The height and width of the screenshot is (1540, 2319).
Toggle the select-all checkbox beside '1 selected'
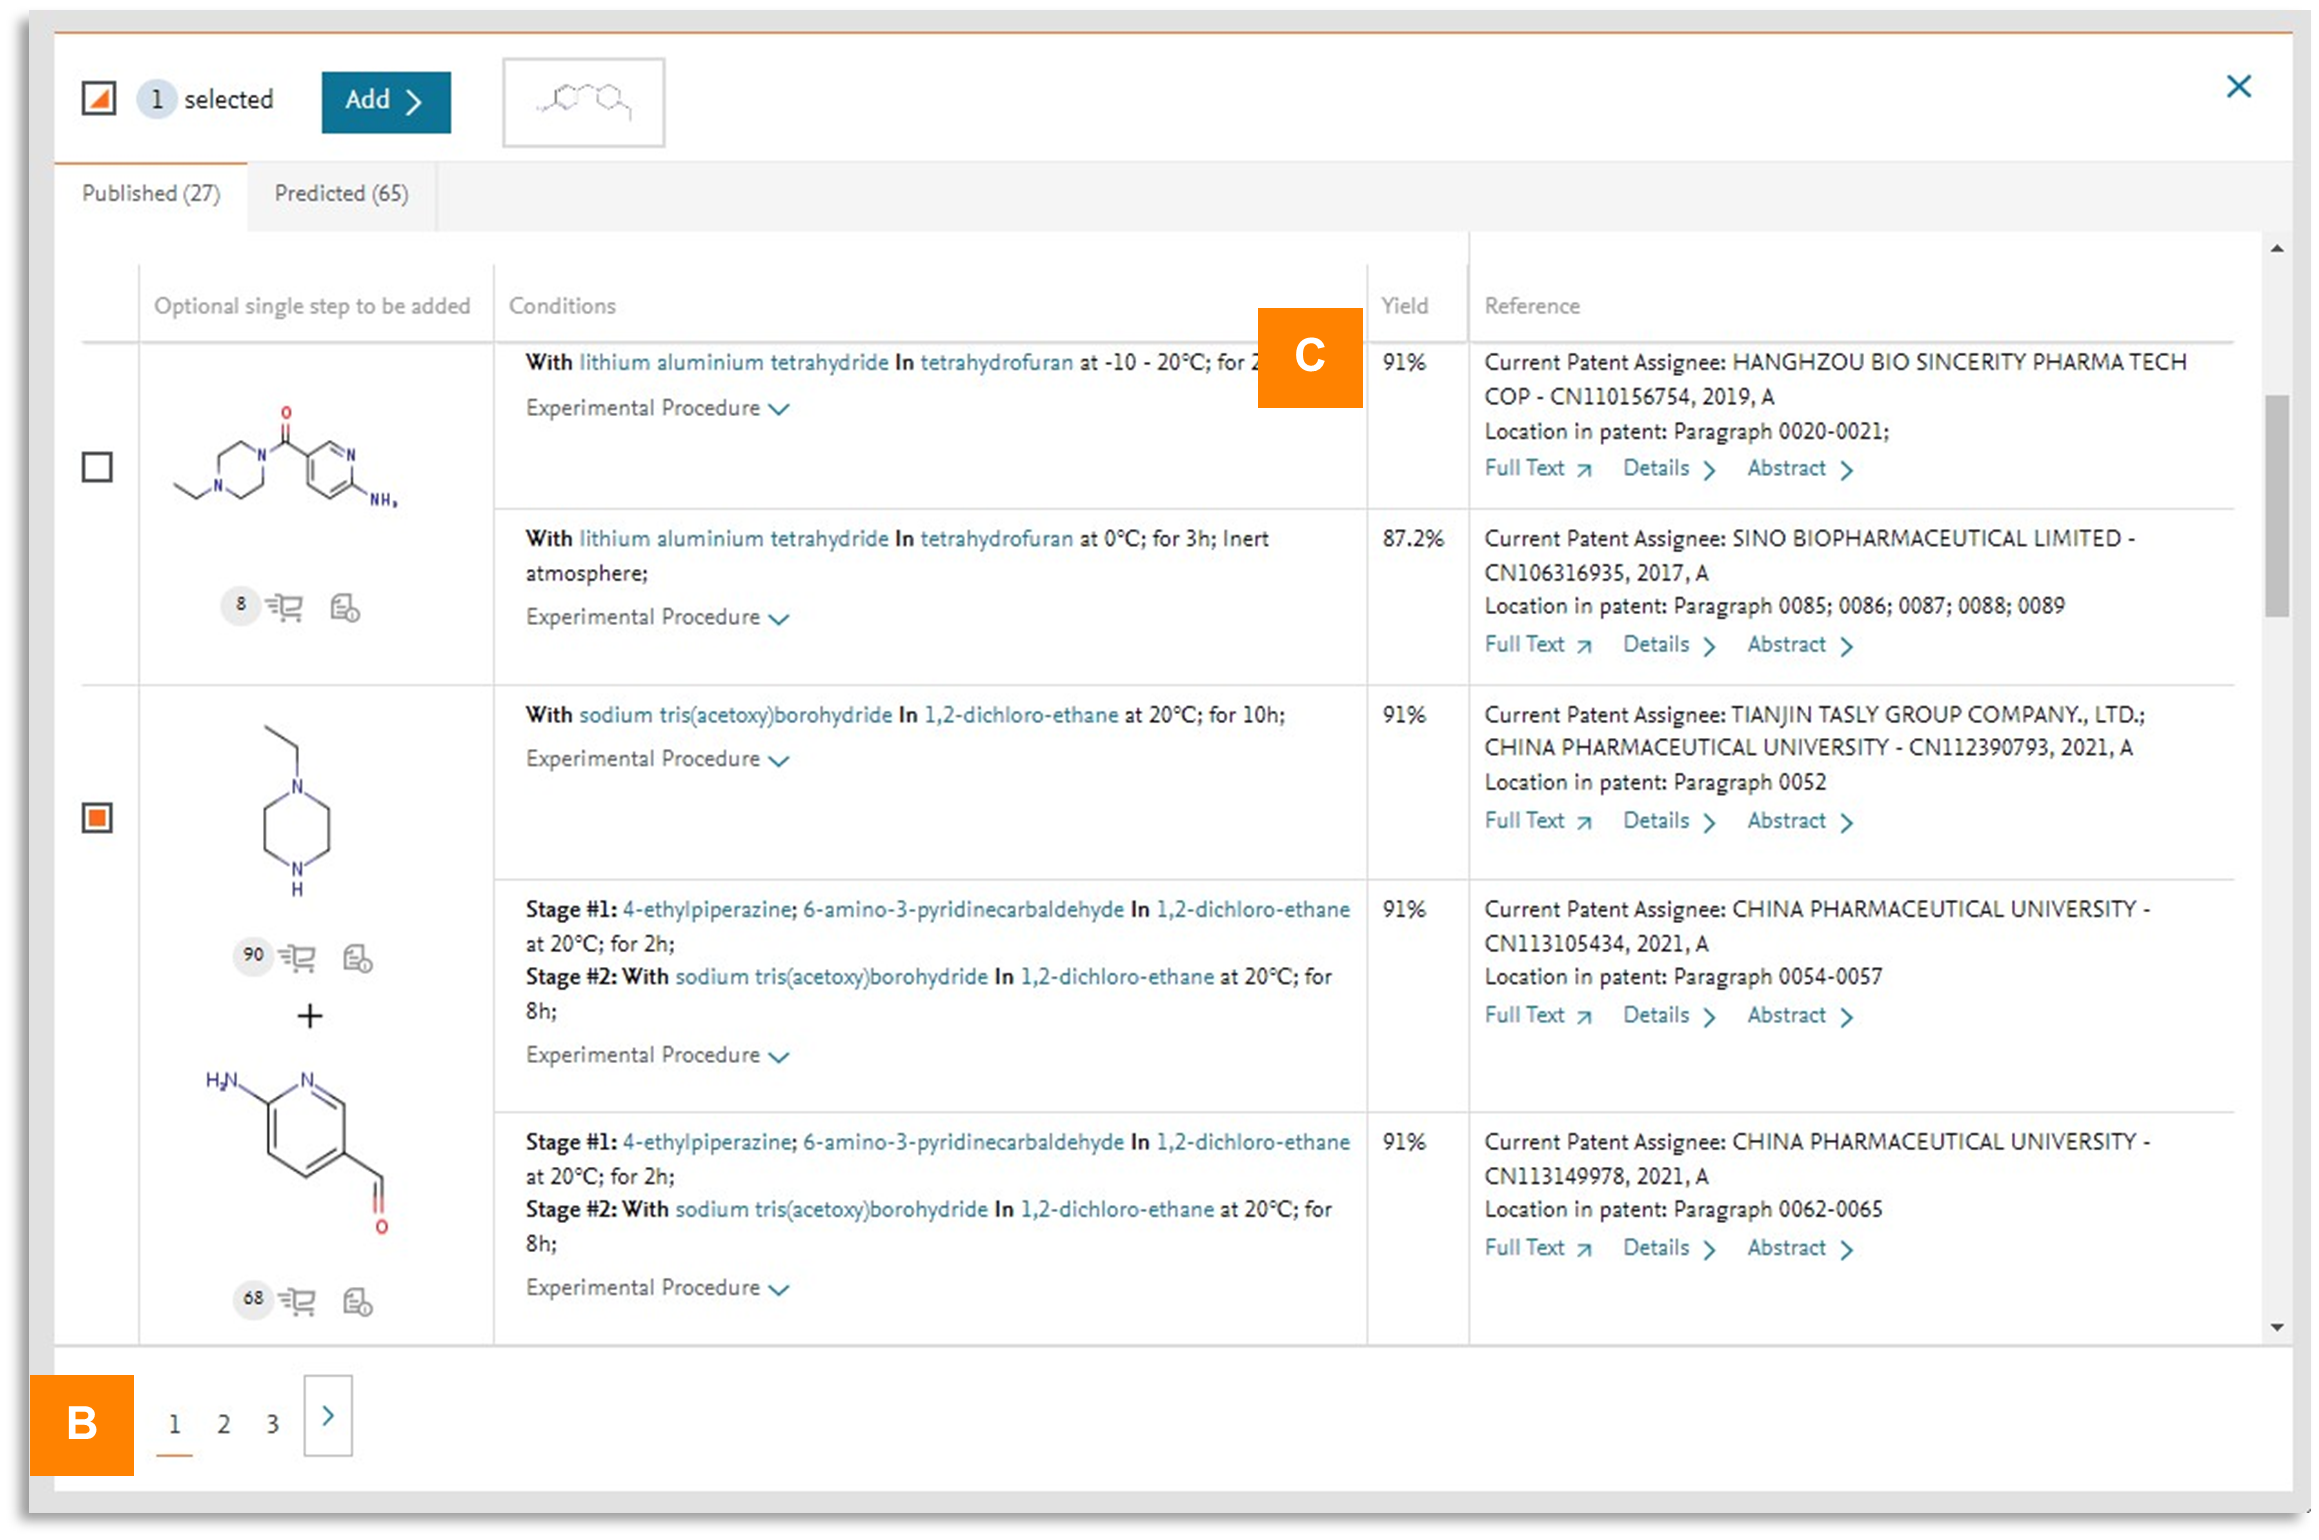pyautogui.click(x=99, y=98)
